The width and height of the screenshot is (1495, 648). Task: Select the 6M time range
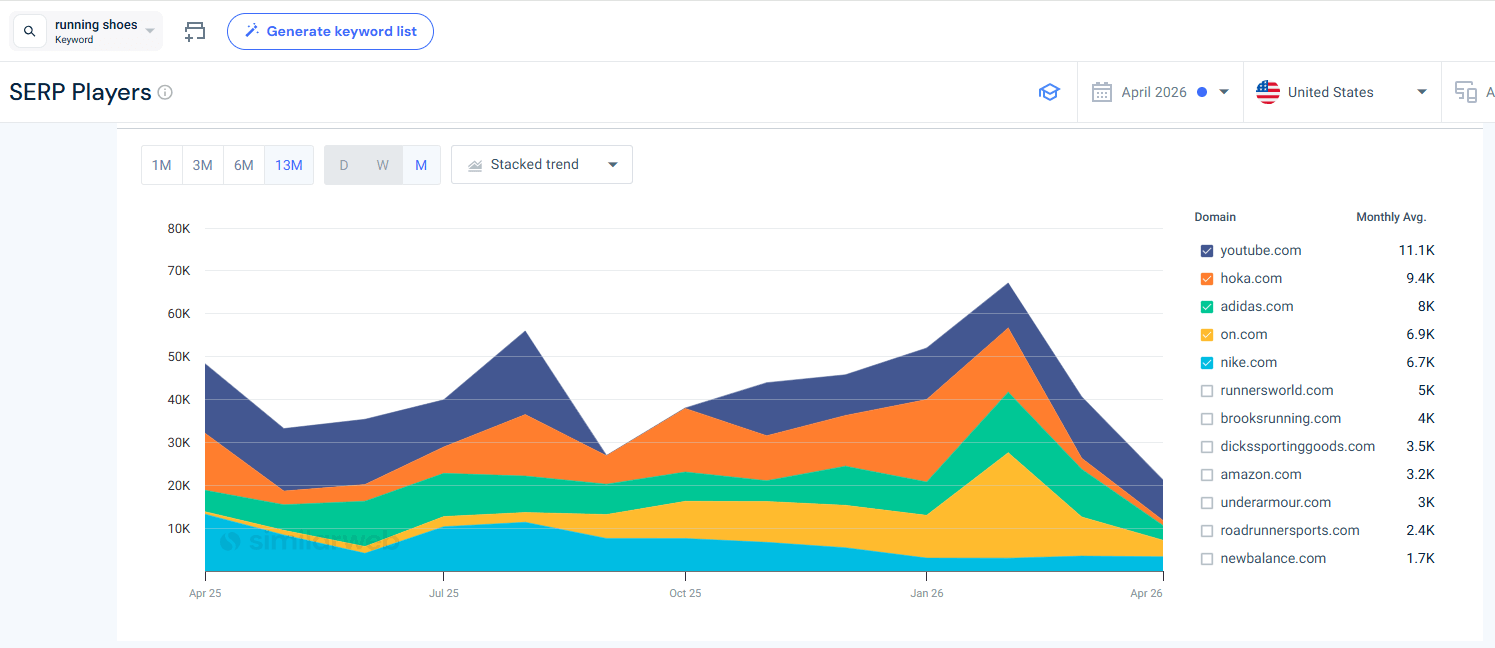(x=244, y=165)
